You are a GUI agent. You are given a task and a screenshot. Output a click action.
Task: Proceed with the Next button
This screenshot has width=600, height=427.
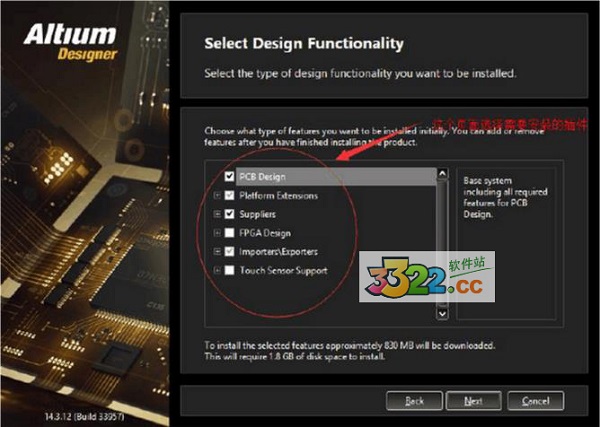pyautogui.click(x=473, y=401)
